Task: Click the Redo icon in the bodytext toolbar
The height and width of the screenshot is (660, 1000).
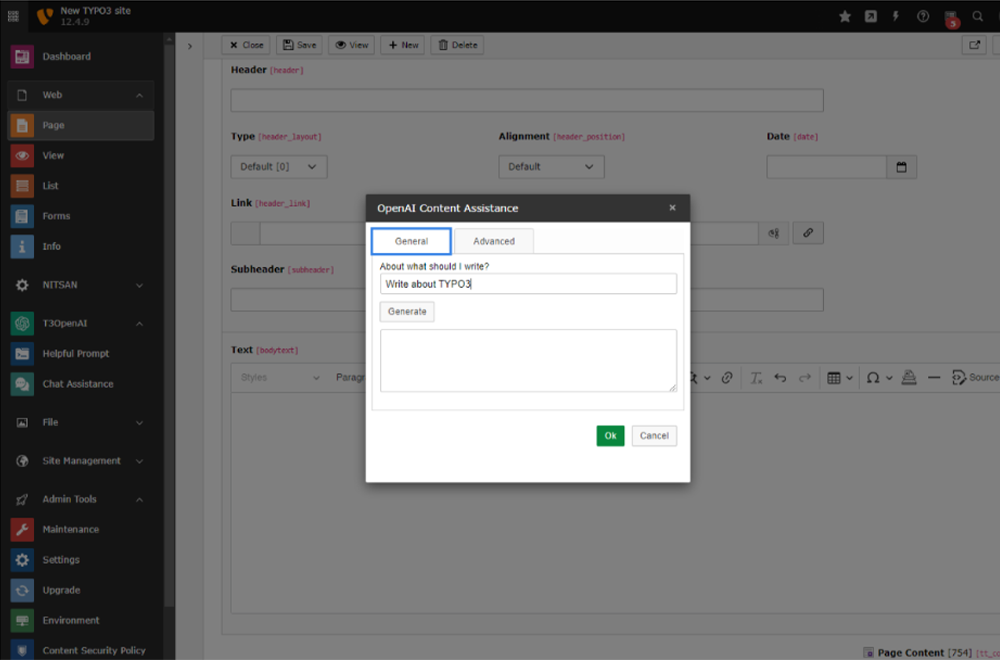Action: [x=806, y=377]
